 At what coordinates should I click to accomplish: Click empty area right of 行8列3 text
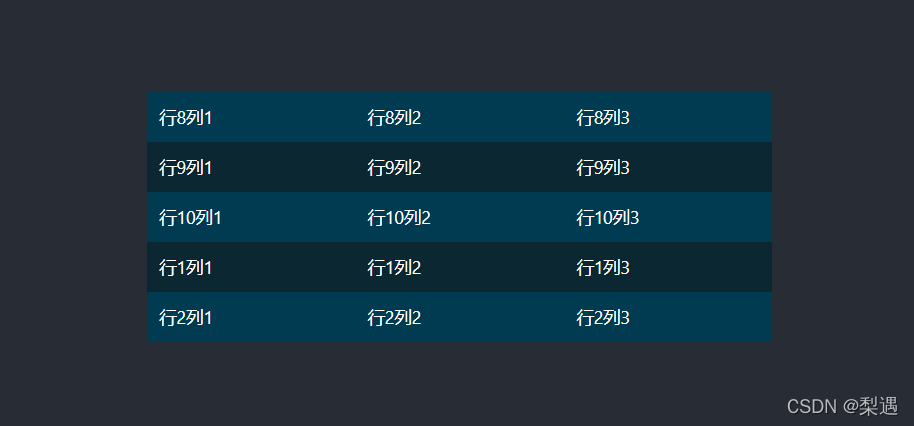(701, 117)
